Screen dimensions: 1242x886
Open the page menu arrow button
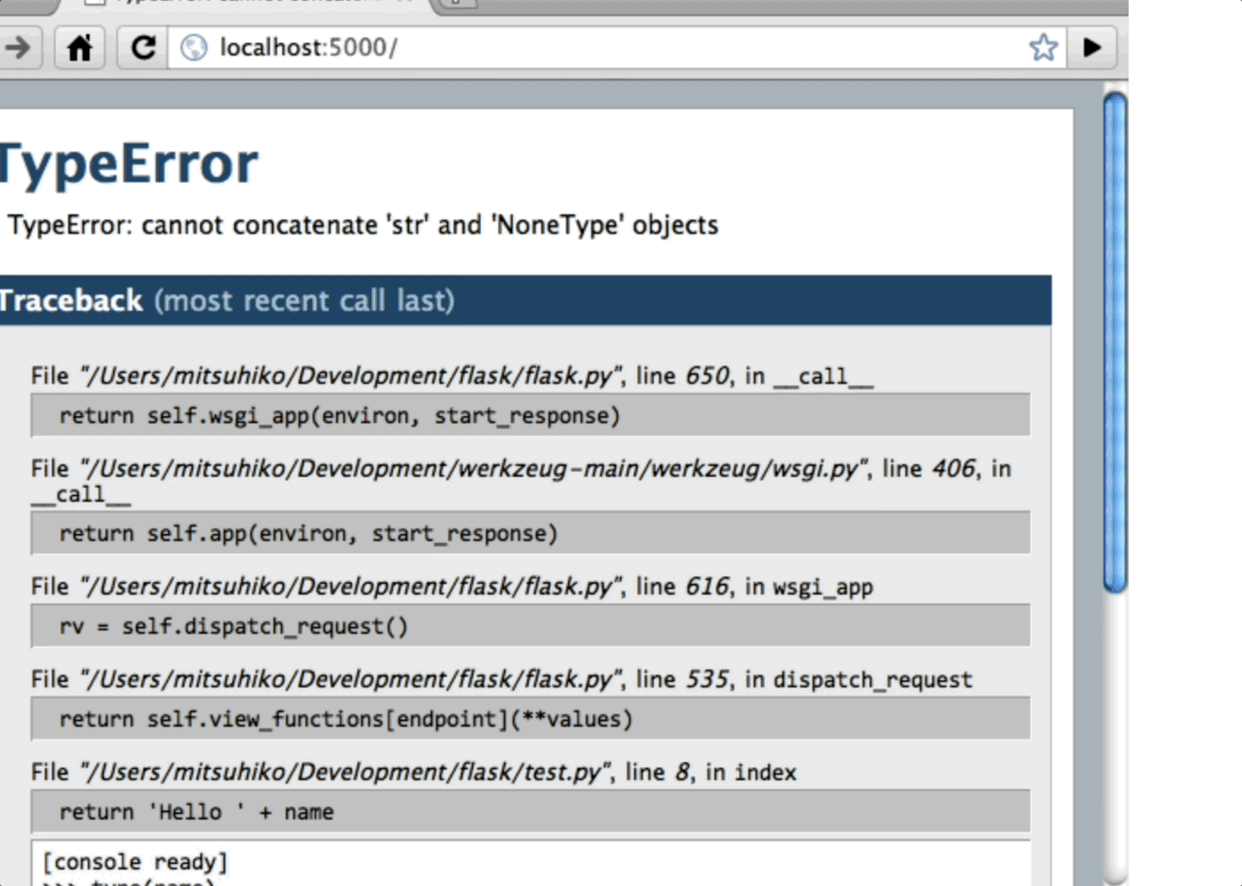[1092, 47]
